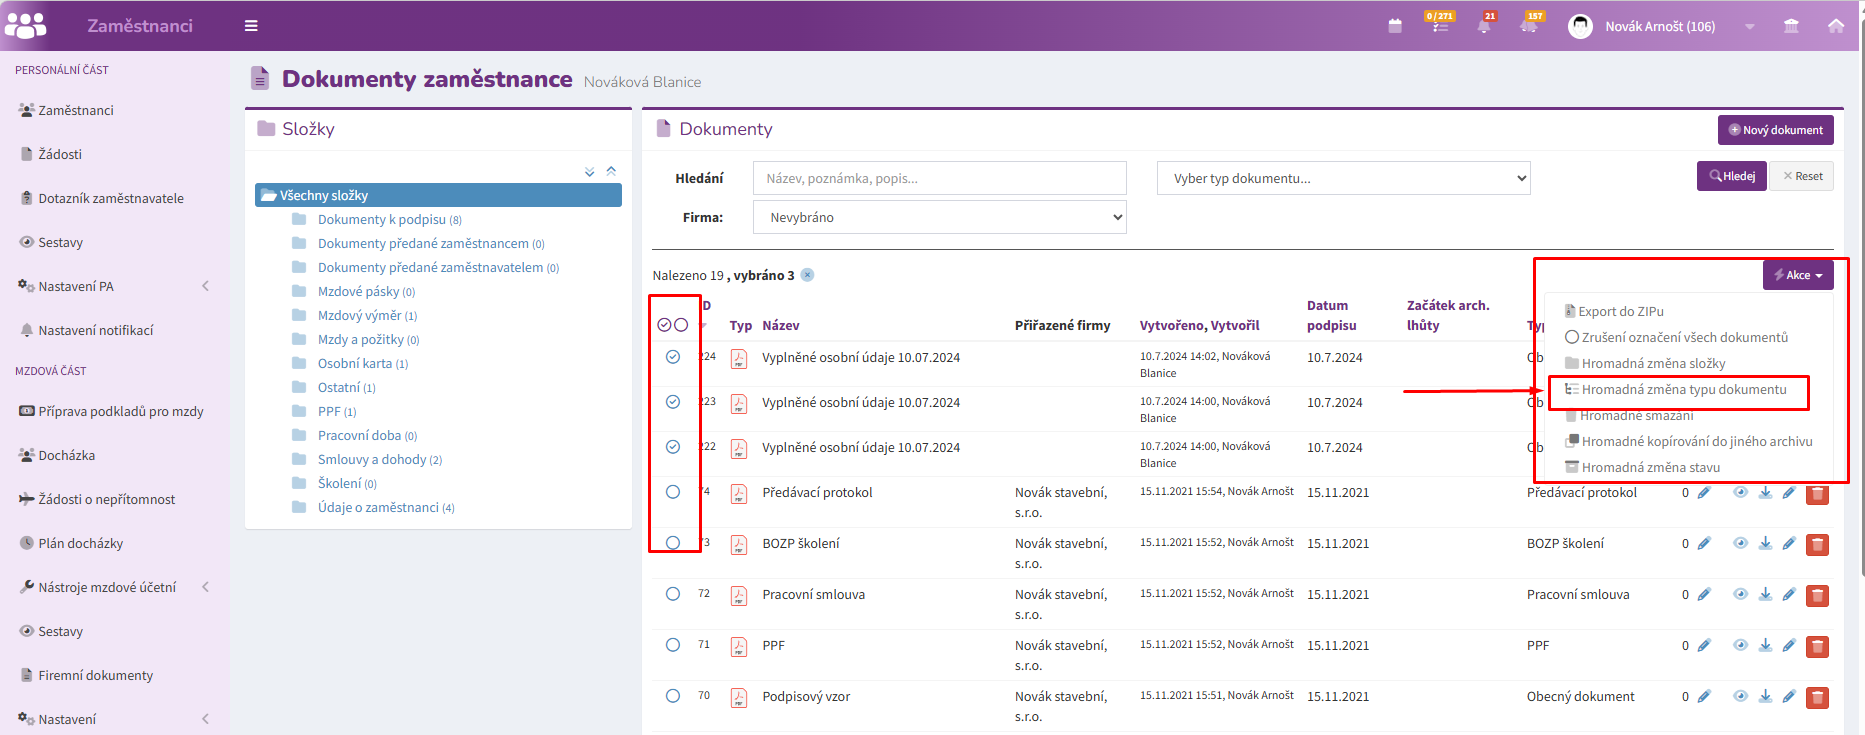Download the Pracovní smlouva document
The height and width of the screenshot is (735, 1865).
click(x=1765, y=594)
